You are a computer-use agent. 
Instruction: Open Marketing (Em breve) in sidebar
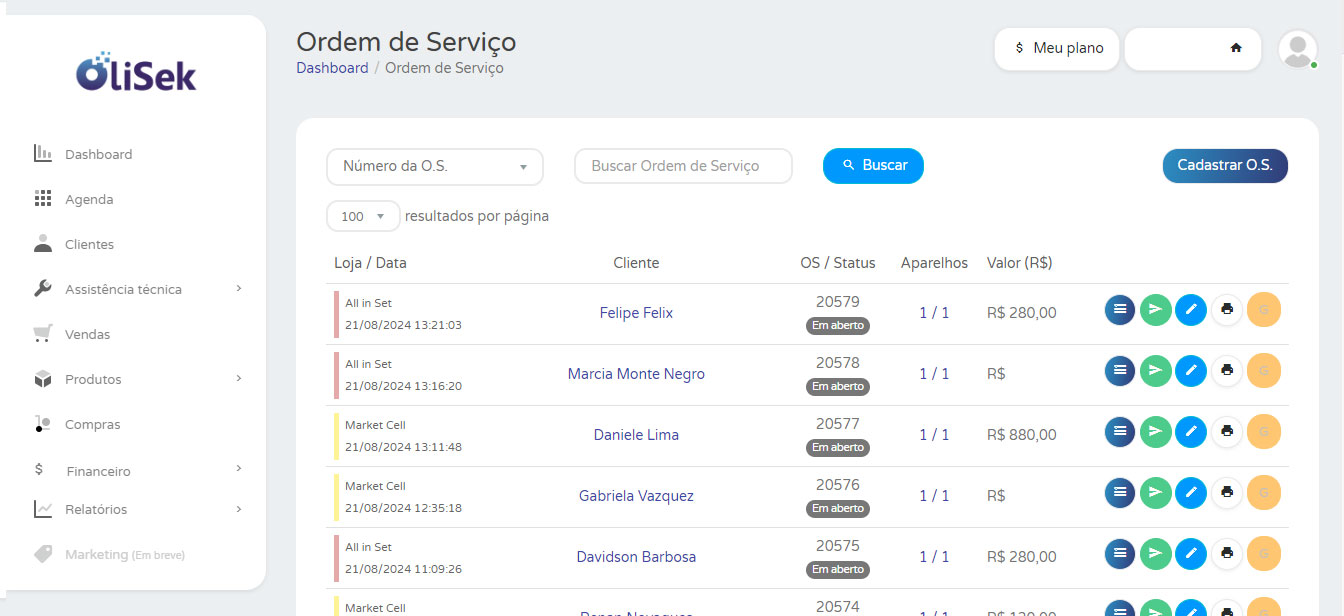(x=124, y=554)
